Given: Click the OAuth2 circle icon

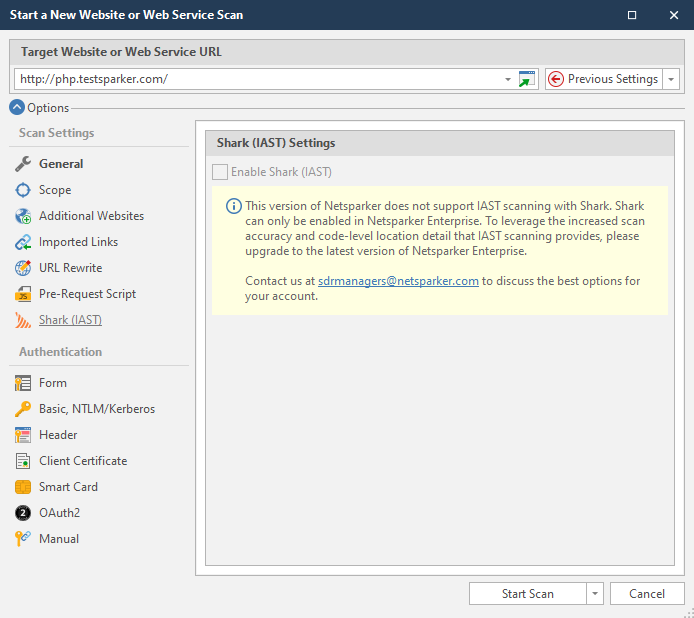Looking at the screenshot, I should pos(23,513).
